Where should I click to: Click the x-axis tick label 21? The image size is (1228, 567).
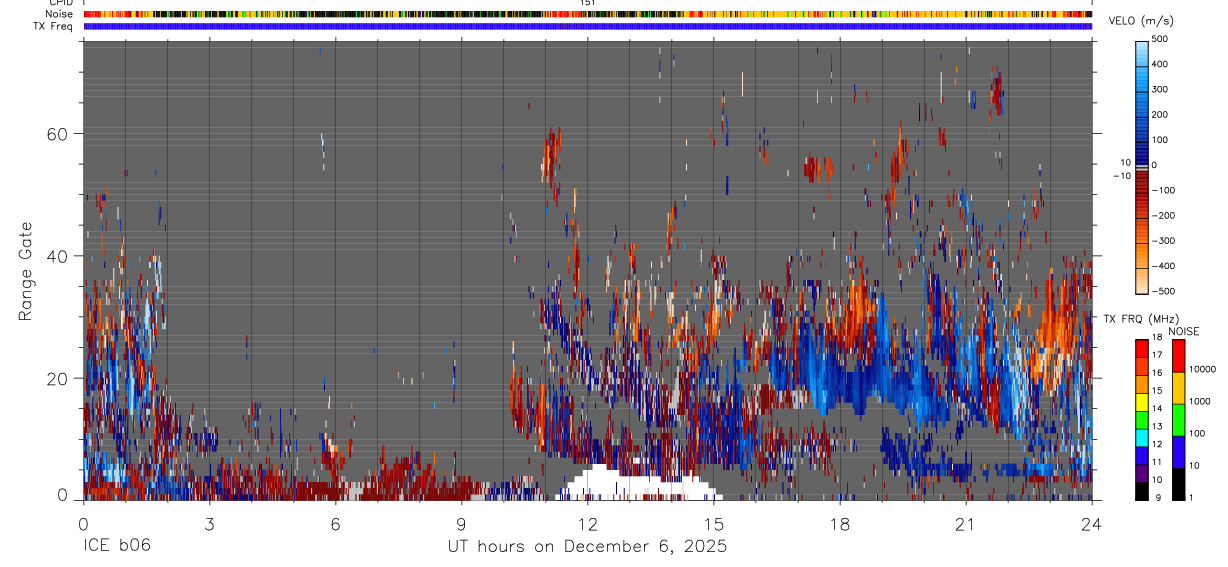click(966, 525)
